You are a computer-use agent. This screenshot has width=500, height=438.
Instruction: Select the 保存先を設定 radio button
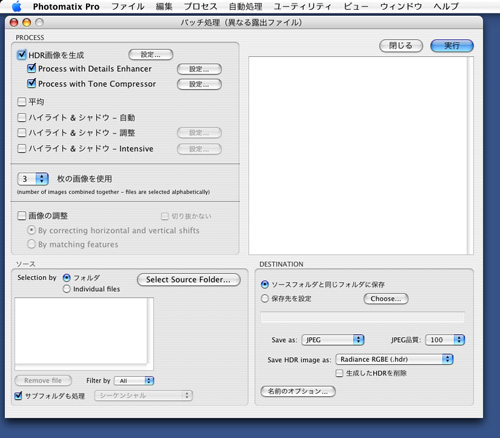265,298
